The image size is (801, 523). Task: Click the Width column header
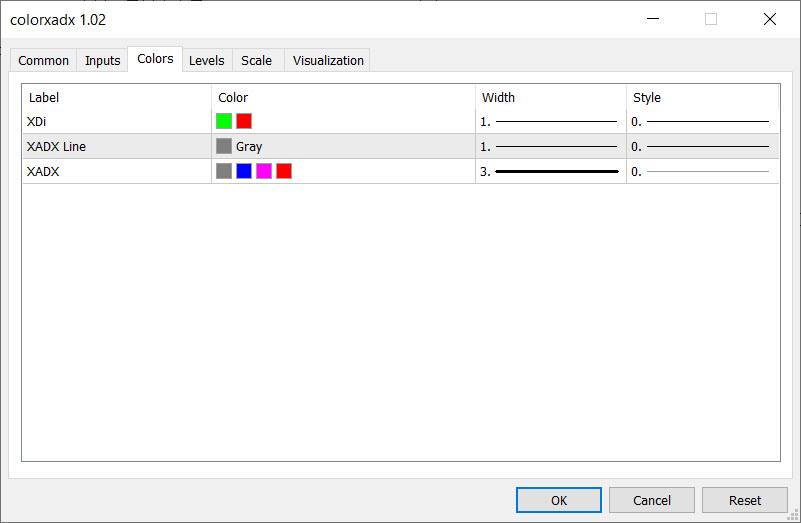[551, 97]
